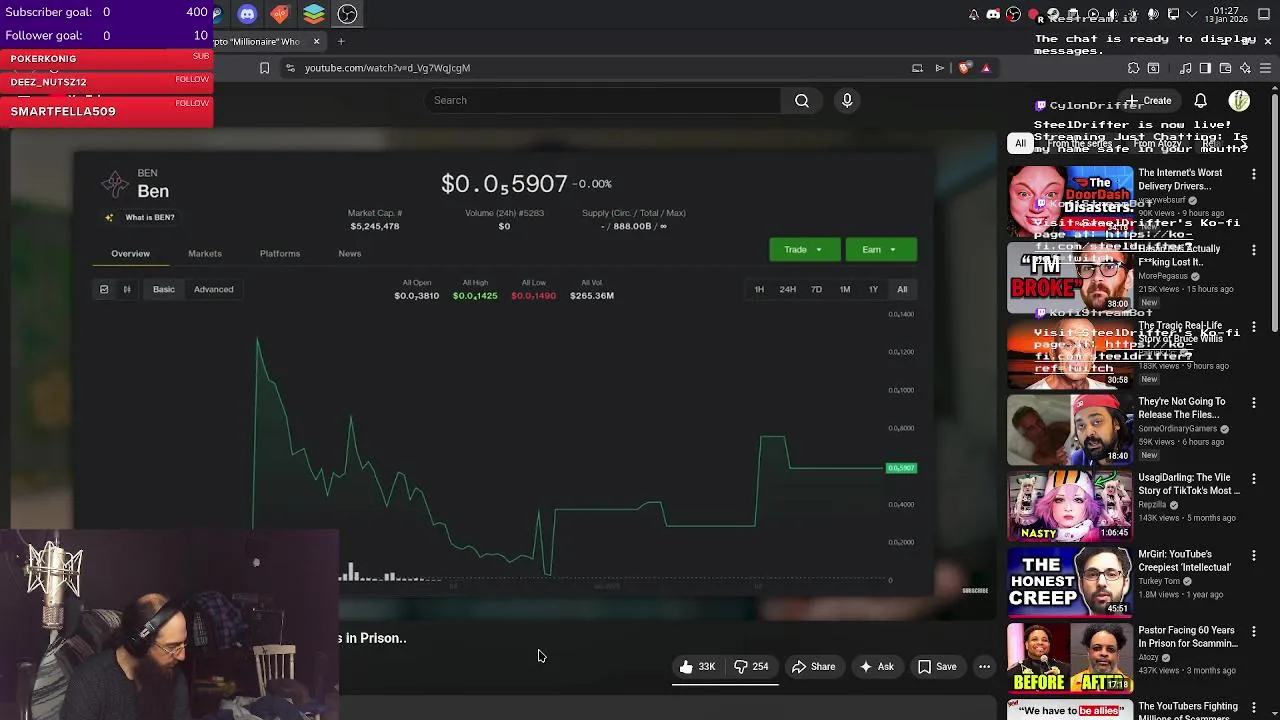Click the Ask button

(x=876, y=667)
